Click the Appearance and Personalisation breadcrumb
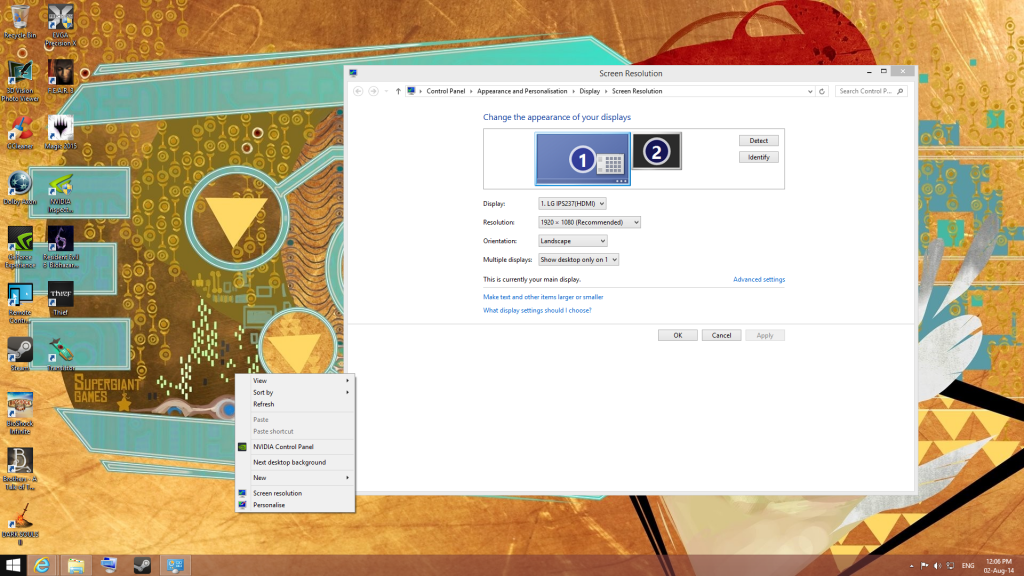Image resolution: width=1024 pixels, height=576 pixels. click(x=522, y=91)
